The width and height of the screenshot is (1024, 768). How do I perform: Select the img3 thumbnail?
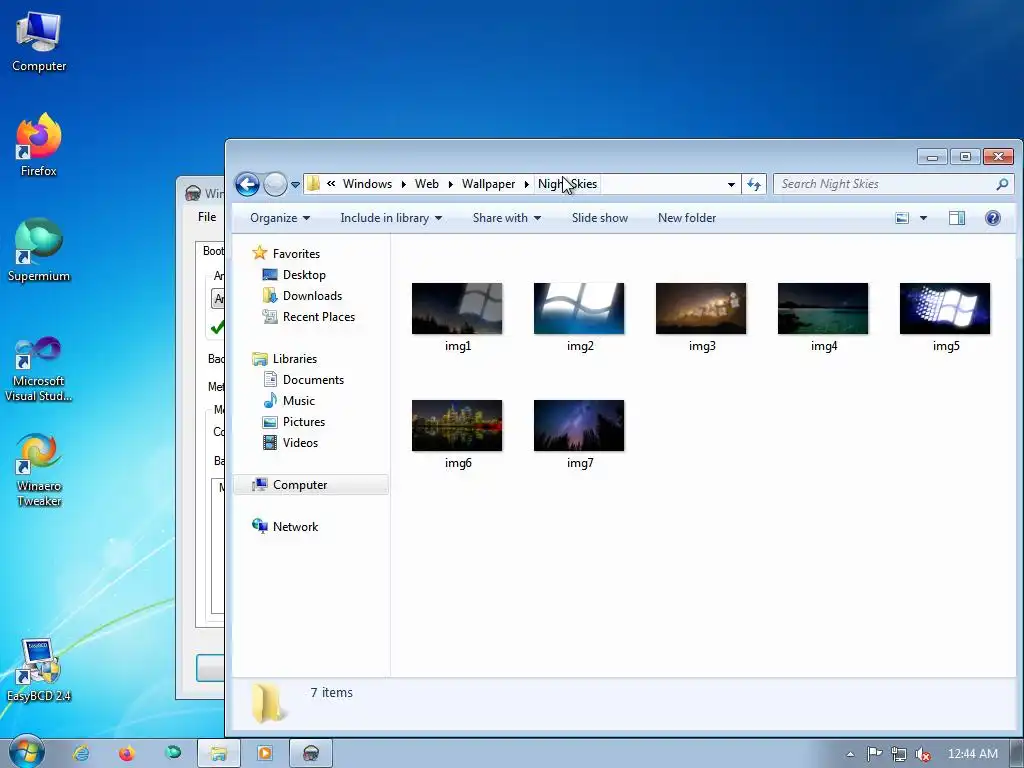[x=701, y=308]
